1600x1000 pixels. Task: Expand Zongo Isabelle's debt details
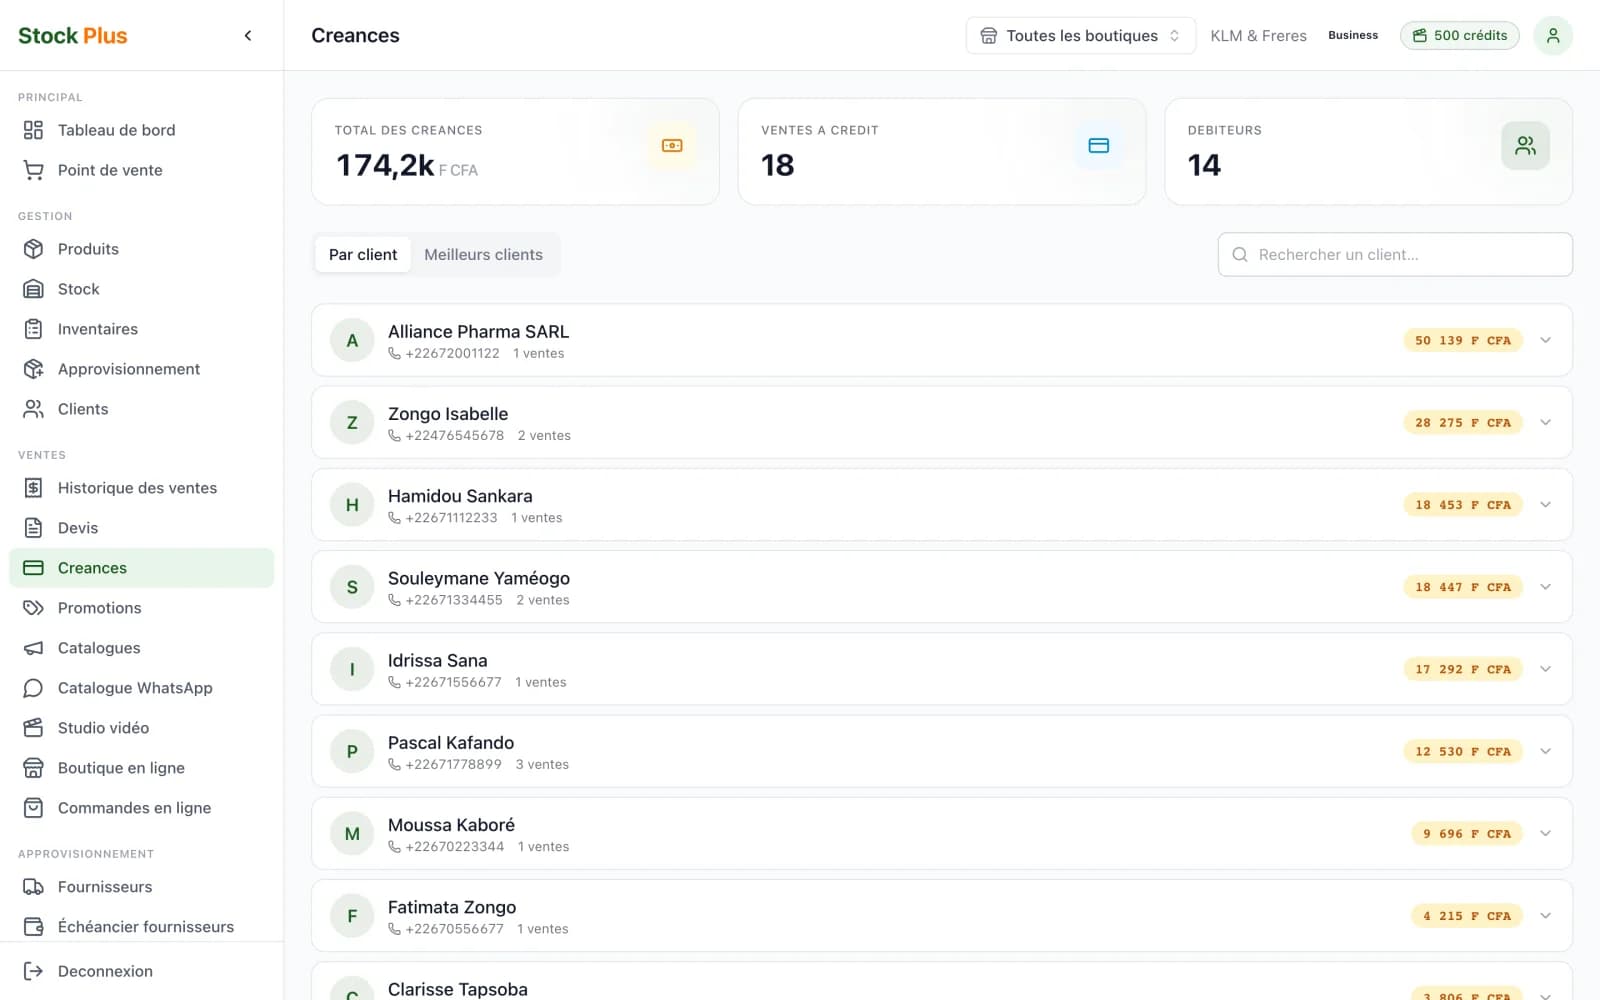1545,422
